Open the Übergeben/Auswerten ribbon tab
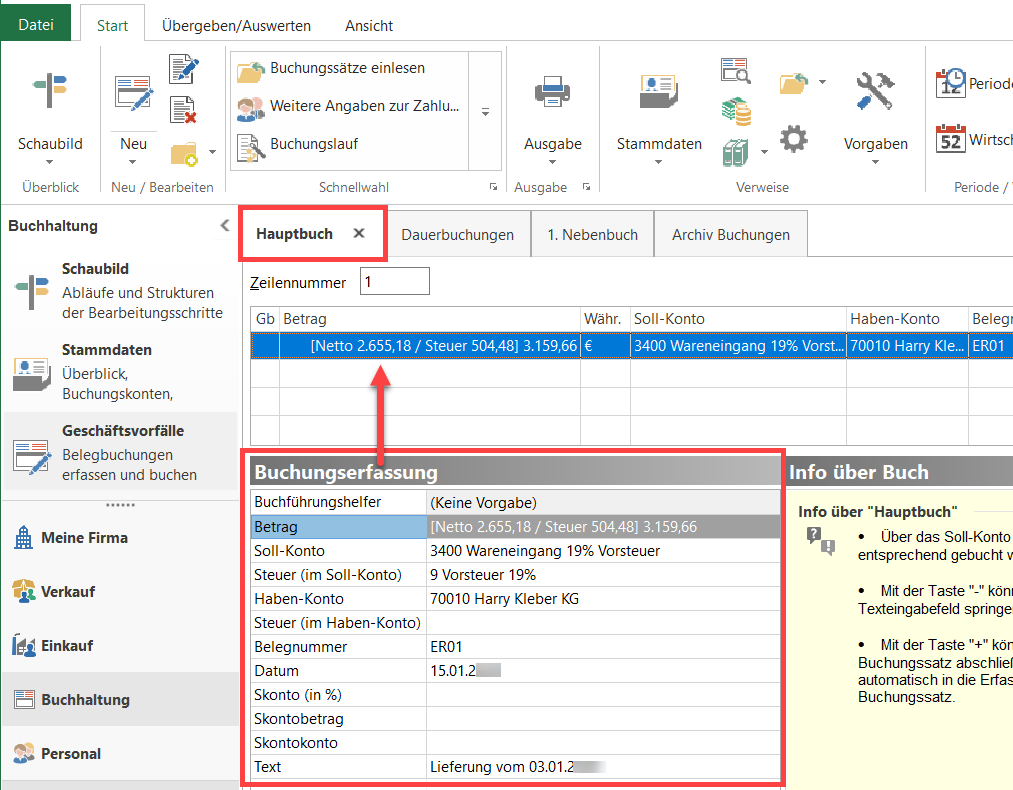This screenshot has width=1013, height=790. (236, 25)
